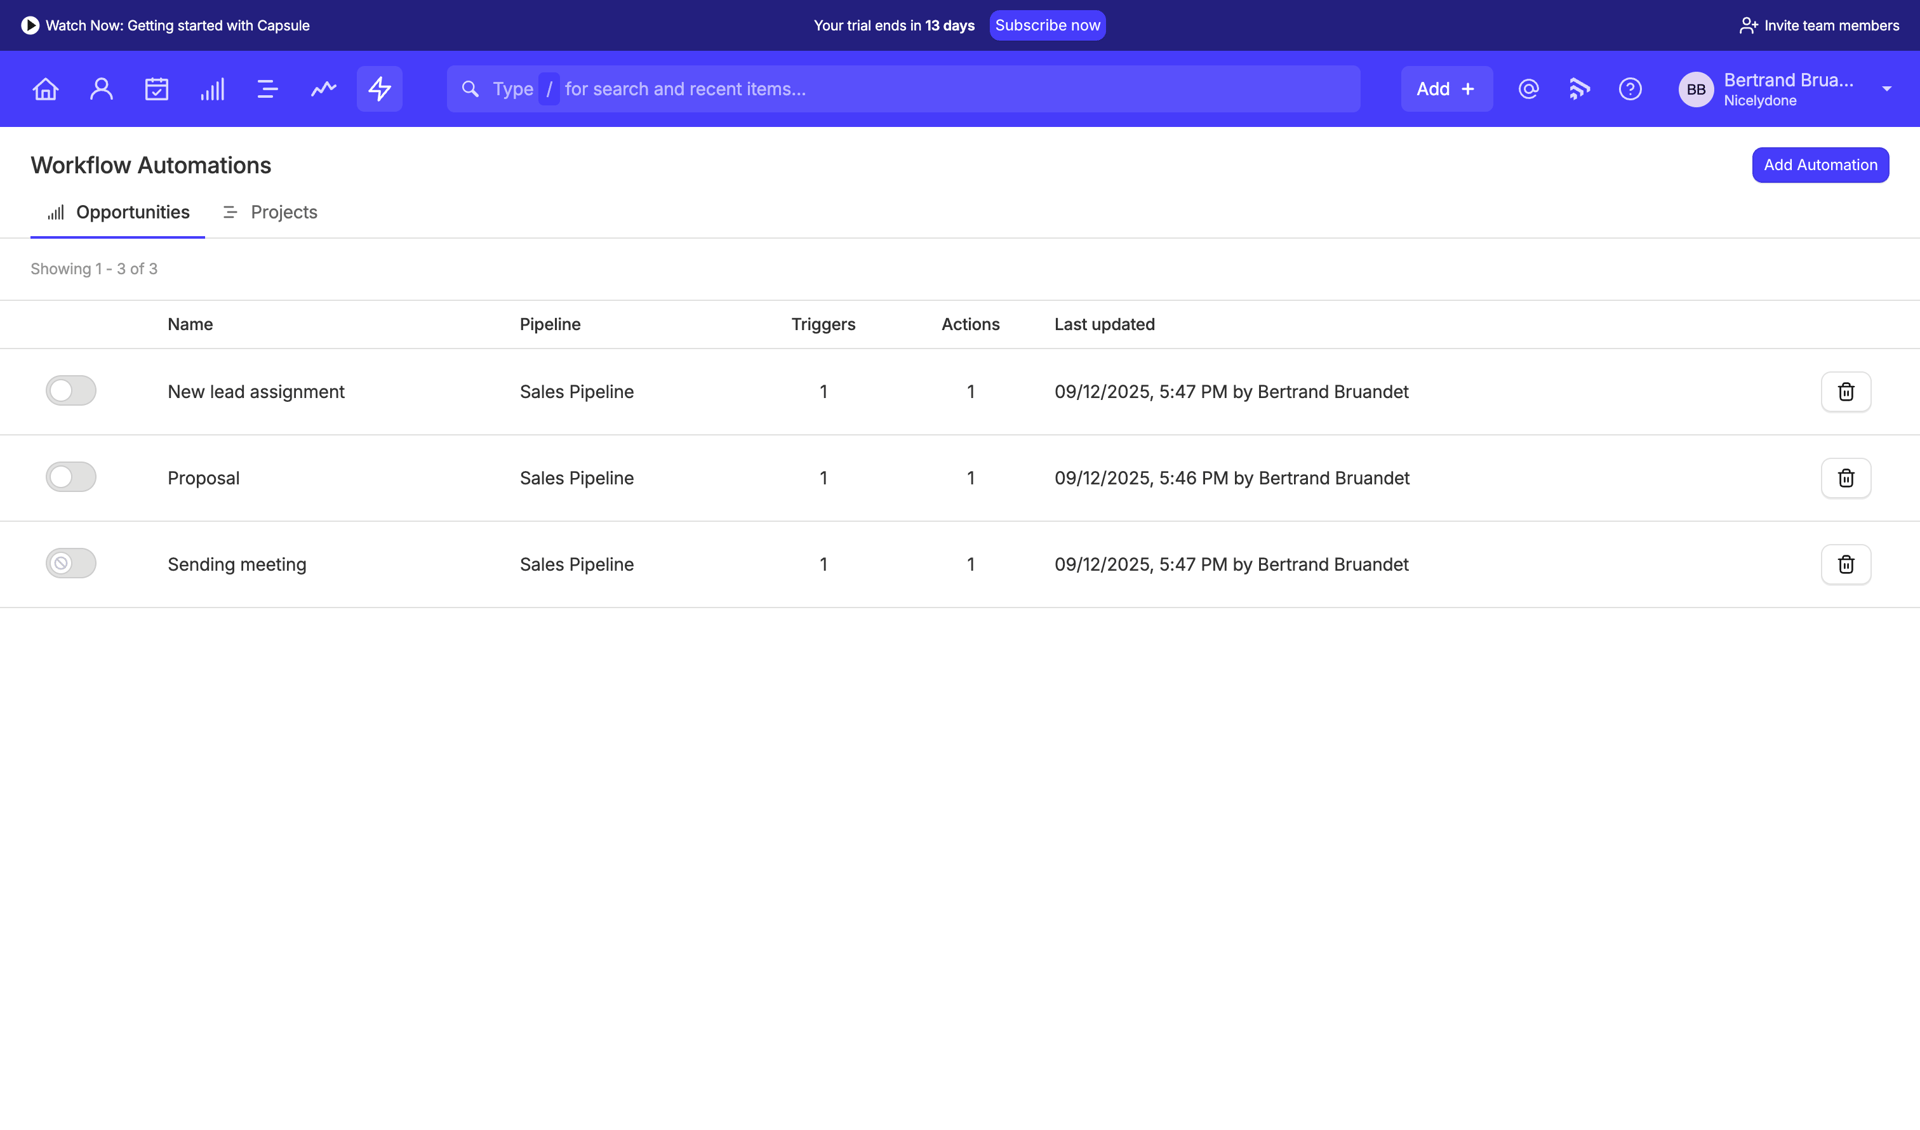Click the global search field

[903, 89]
